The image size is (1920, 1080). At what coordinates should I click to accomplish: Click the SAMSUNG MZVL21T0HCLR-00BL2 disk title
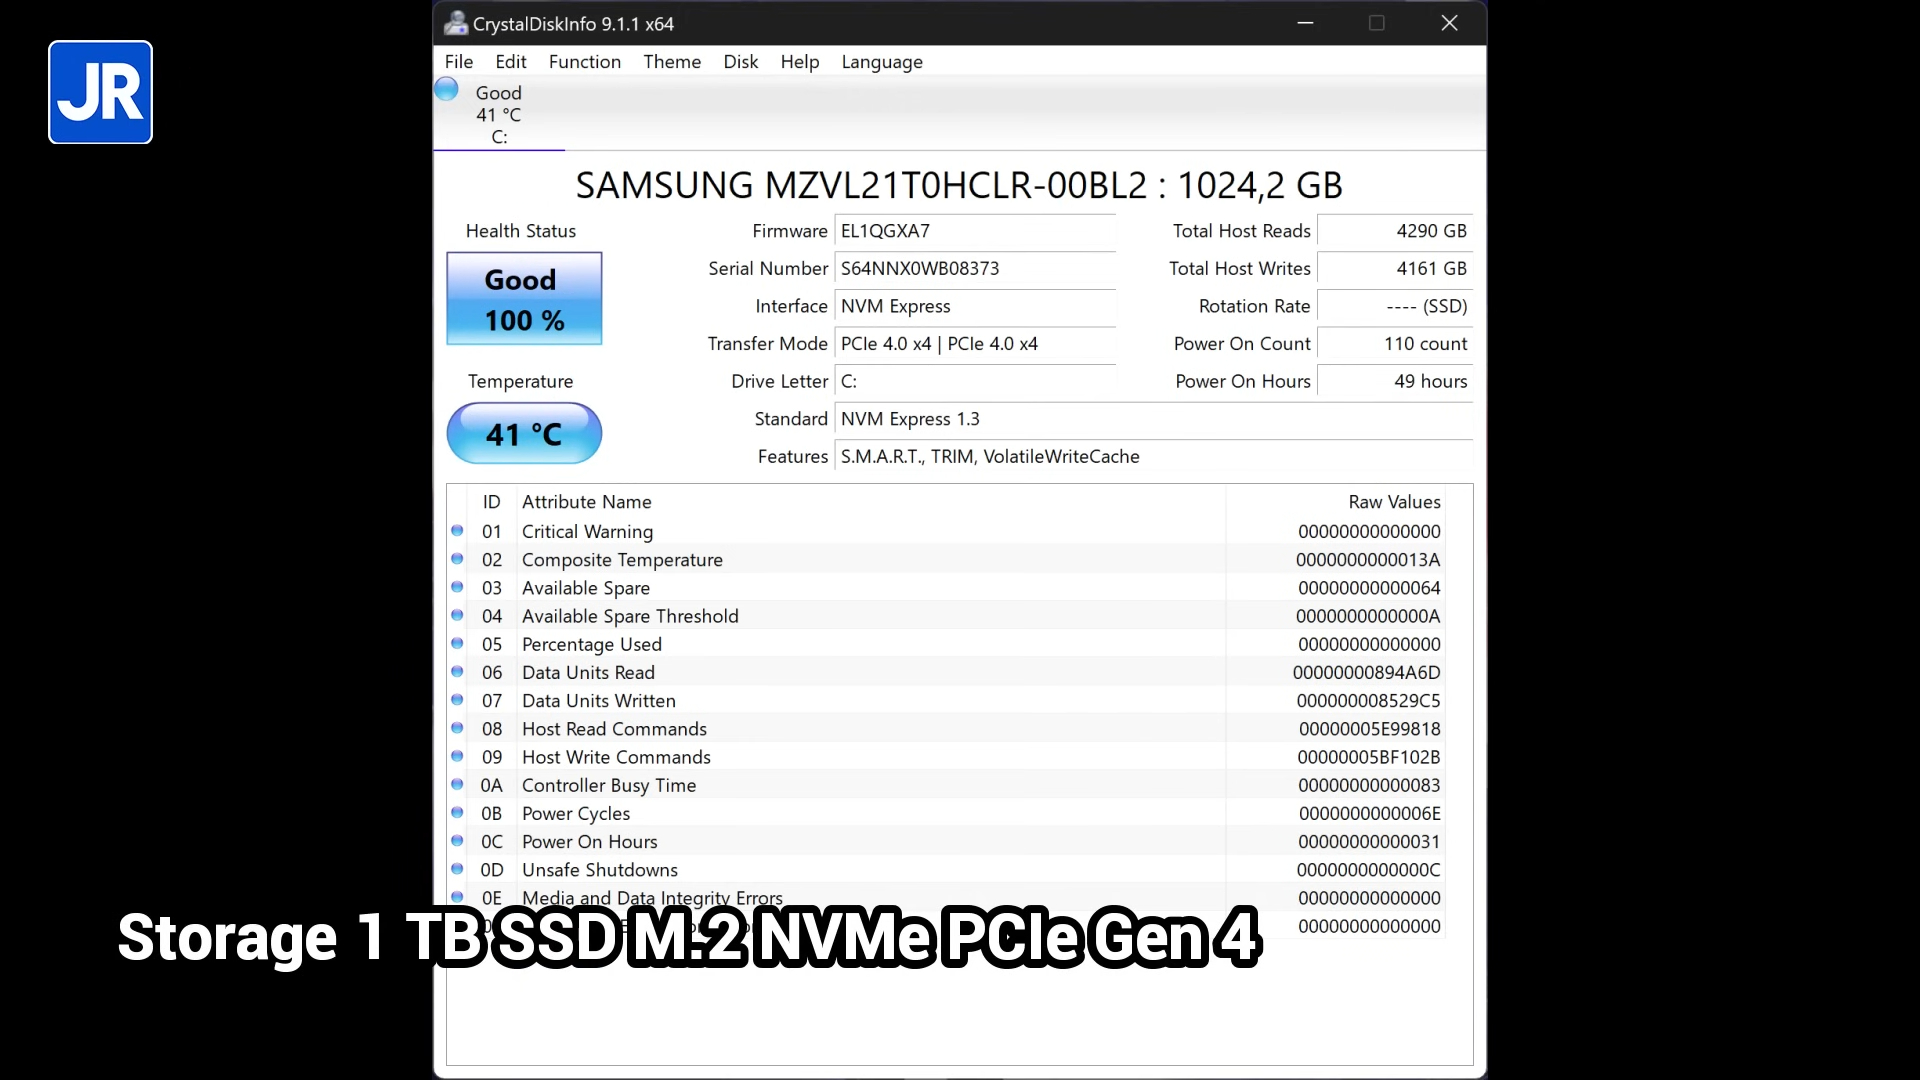coord(959,186)
